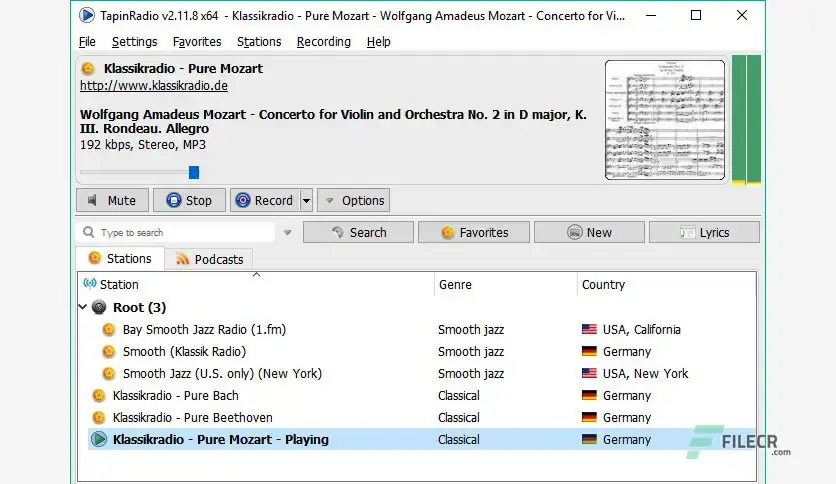
Task: Collapse the Root (3) folder chevron
Action: 83,307
